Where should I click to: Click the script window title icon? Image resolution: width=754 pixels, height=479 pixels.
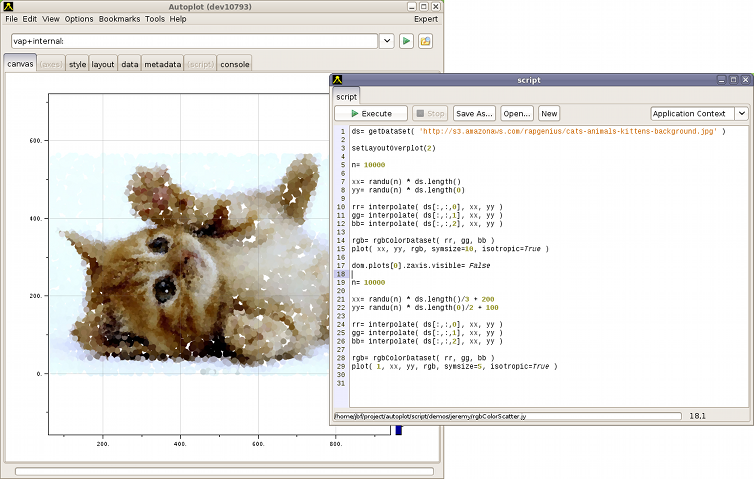pos(338,80)
